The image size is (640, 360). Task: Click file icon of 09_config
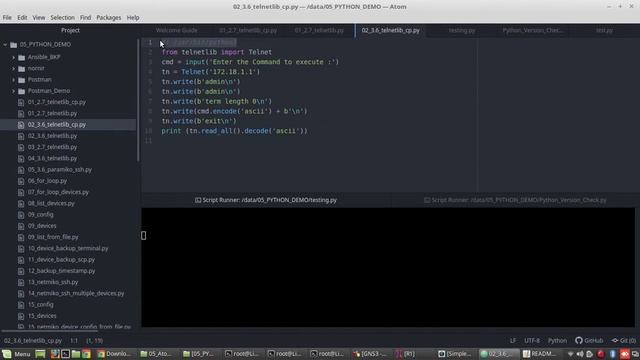(x=21, y=215)
